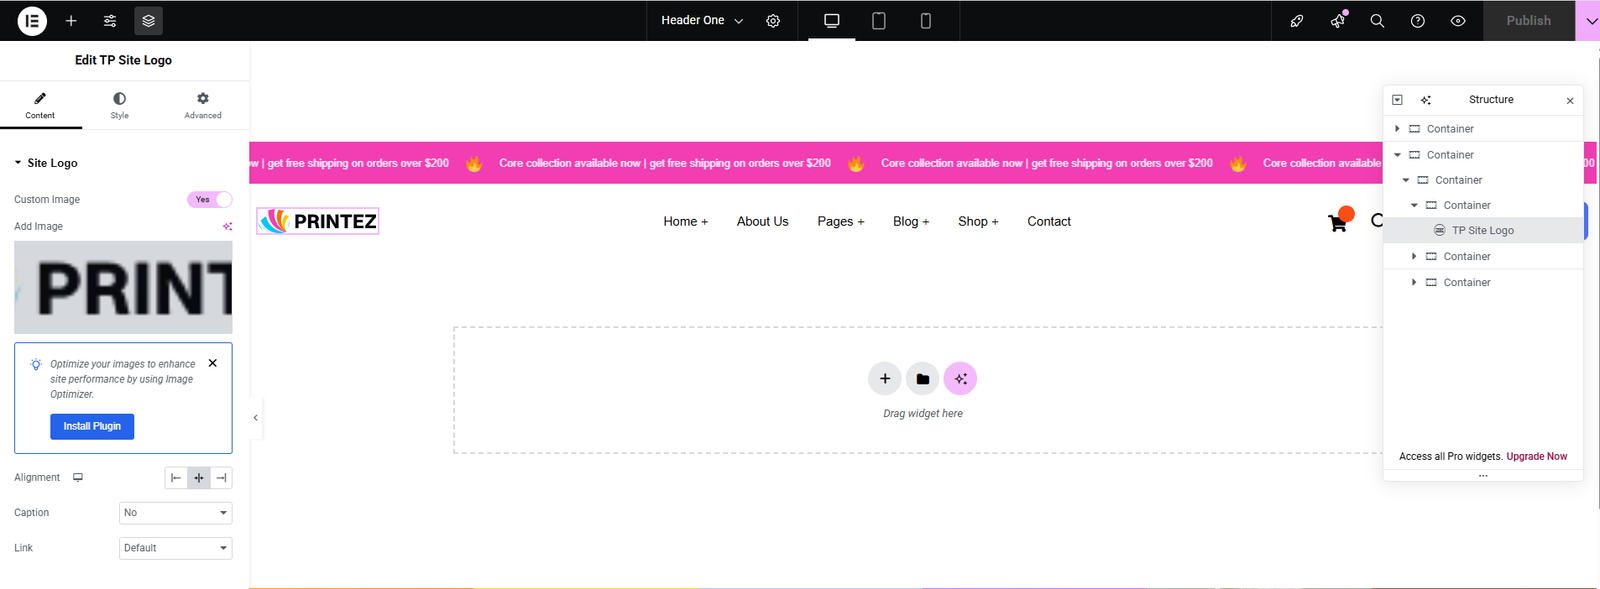Click the PRINT logo image thumbnail
The width and height of the screenshot is (1600, 589).
click(x=123, y=288)
